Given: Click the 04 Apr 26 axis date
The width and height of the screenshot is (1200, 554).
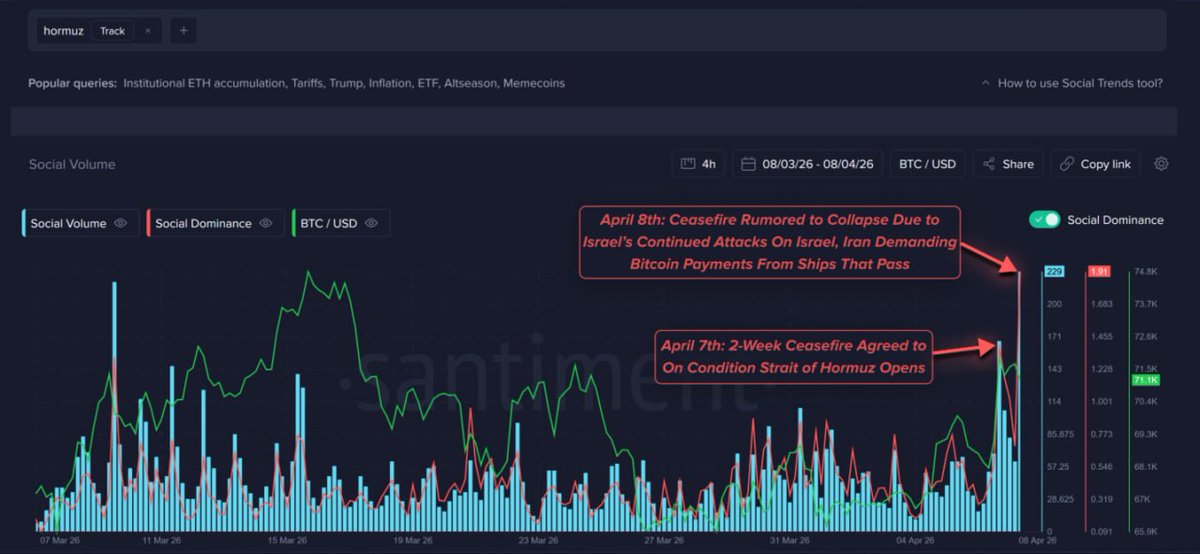Looking at the screenshot, I should pos(915,540).
